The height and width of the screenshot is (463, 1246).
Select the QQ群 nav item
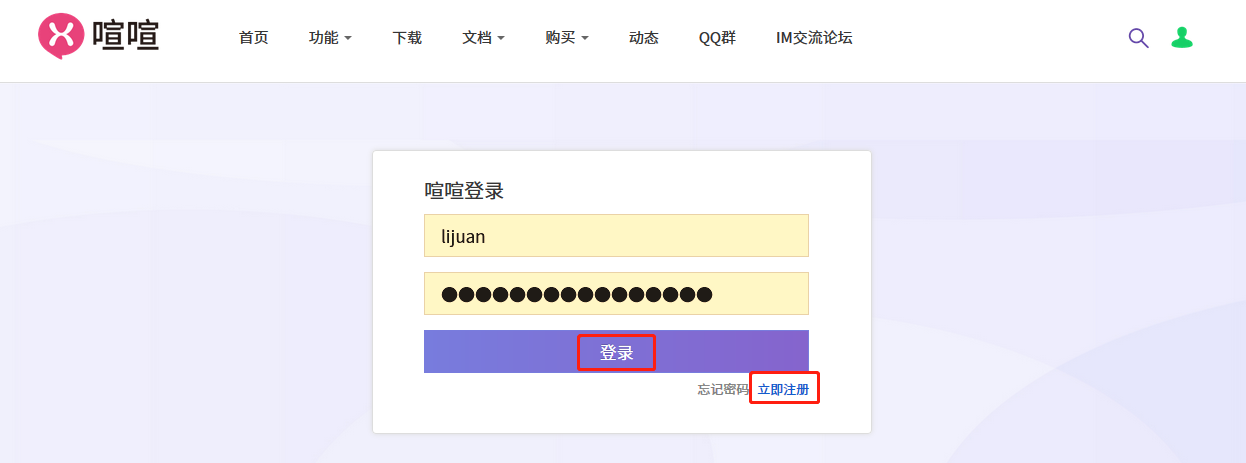(717, 38)
